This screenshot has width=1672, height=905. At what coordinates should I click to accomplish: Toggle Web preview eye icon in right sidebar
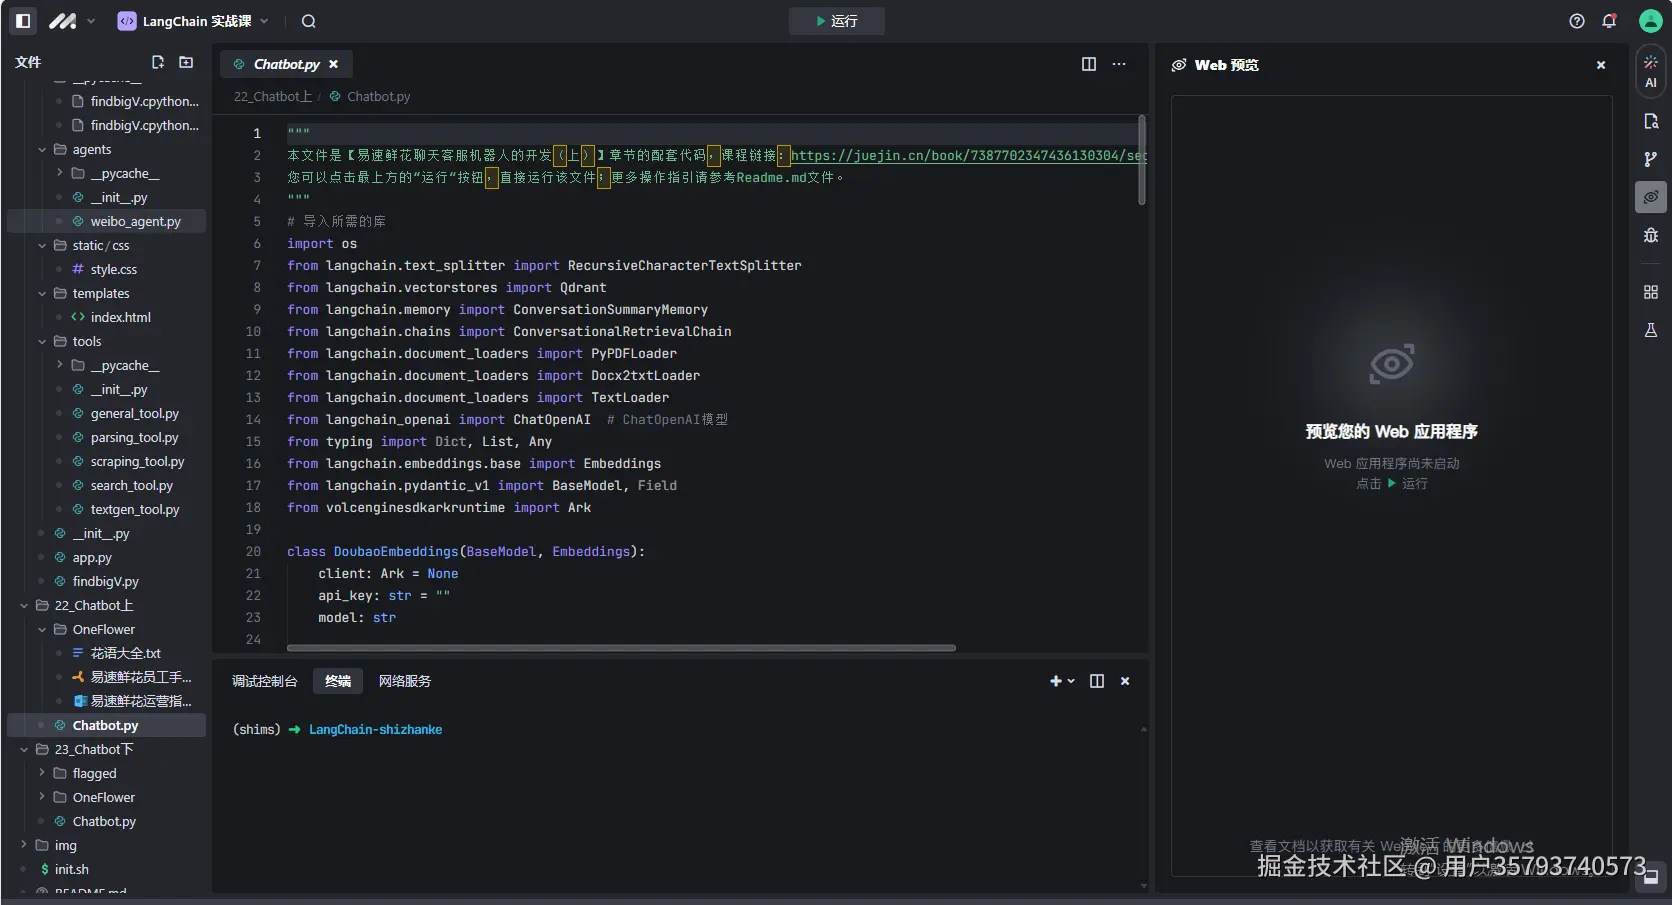(x=1650, y=197)
